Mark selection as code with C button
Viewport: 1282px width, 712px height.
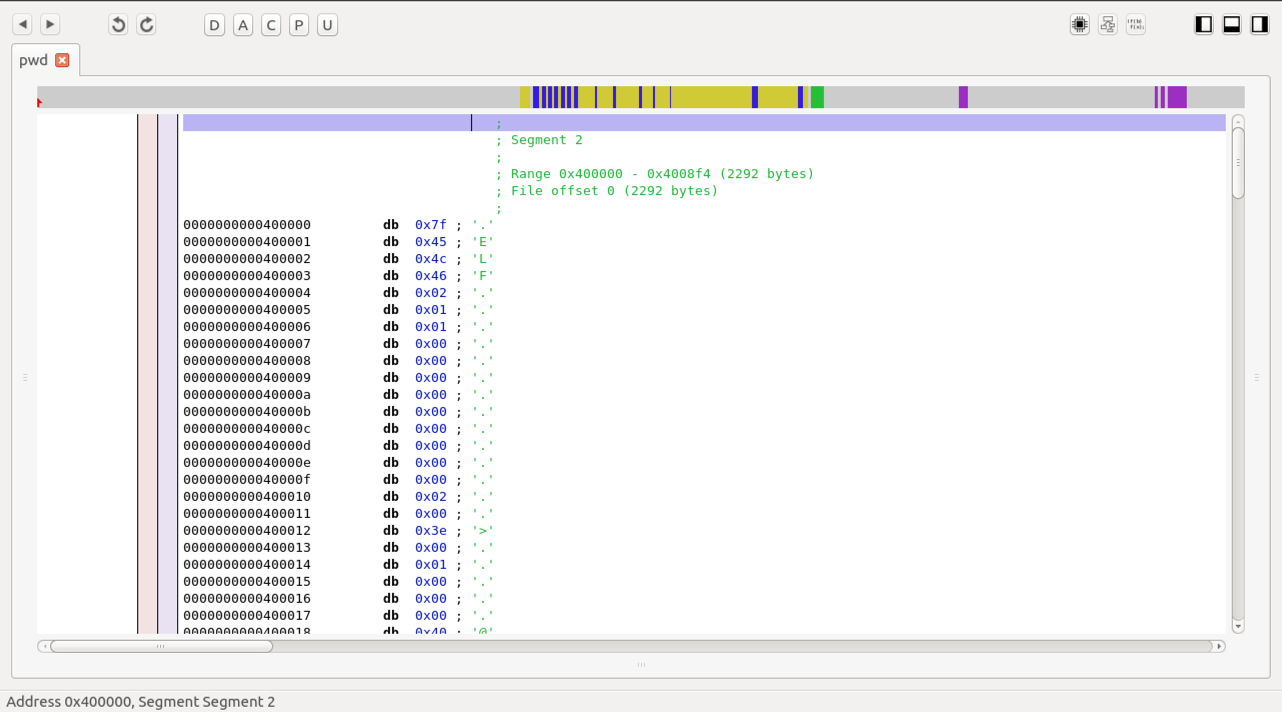(x=270, y=25)
